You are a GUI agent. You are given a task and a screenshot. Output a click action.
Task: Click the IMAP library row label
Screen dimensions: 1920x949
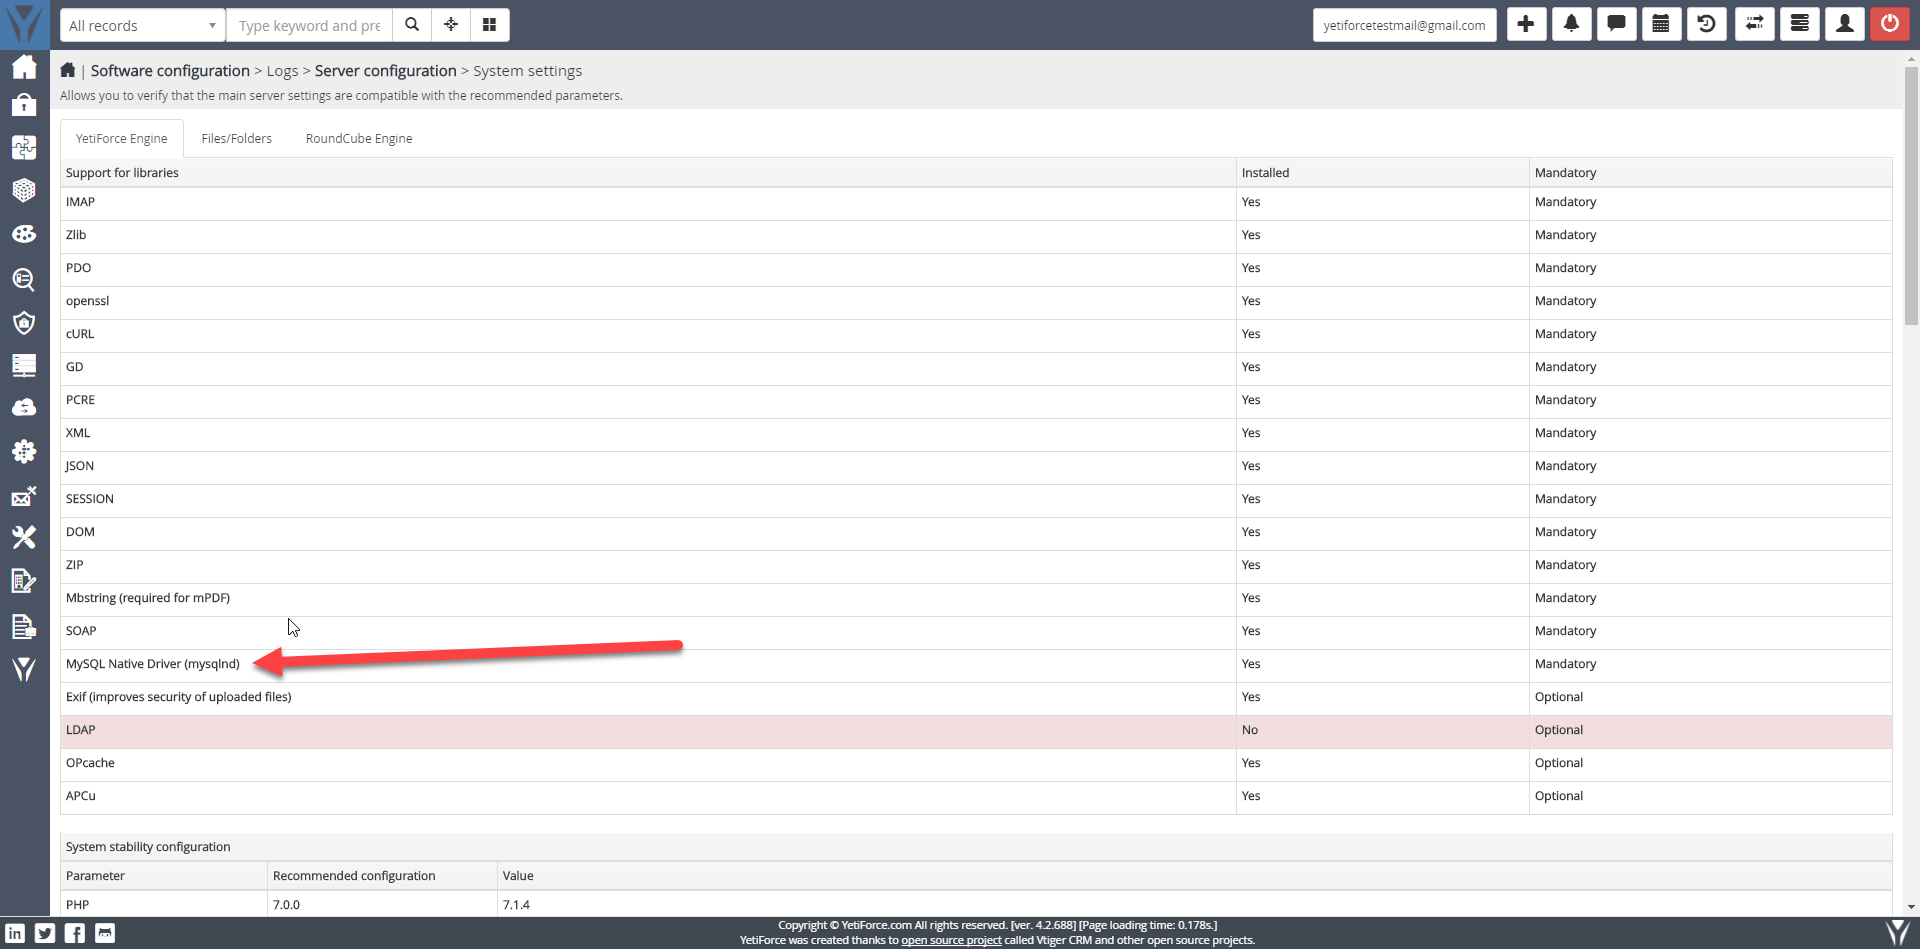[x=80, y=202]
